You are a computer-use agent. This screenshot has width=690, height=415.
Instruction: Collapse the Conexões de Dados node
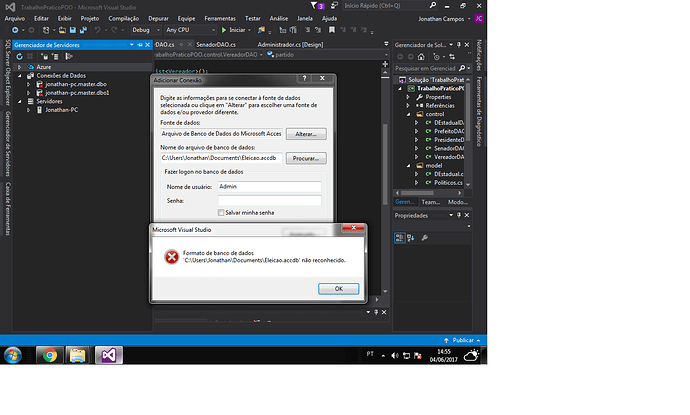(19, 76)
